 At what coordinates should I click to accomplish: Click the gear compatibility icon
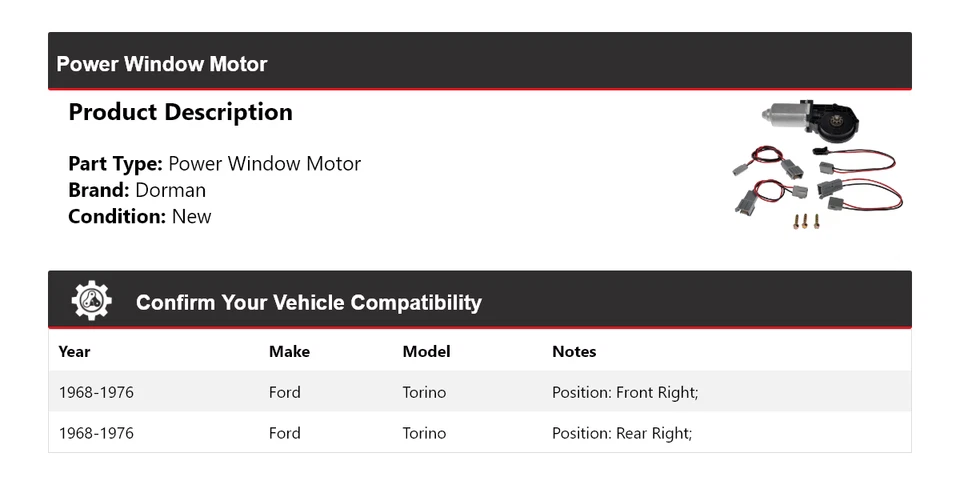[x=92, y=301]
